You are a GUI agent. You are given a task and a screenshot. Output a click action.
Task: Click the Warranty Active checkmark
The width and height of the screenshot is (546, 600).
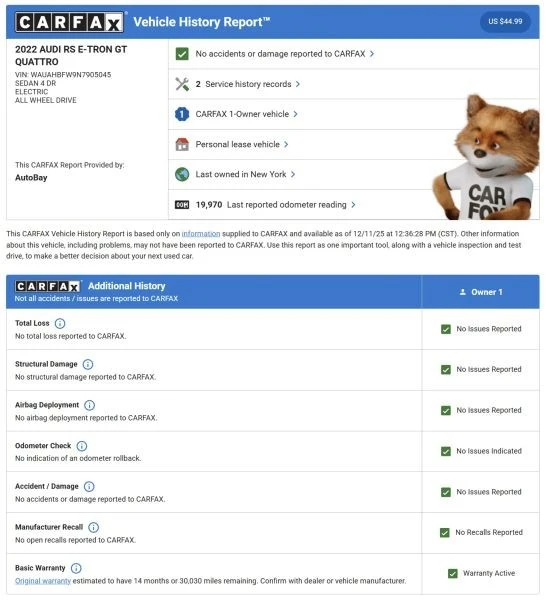point(453,574)
